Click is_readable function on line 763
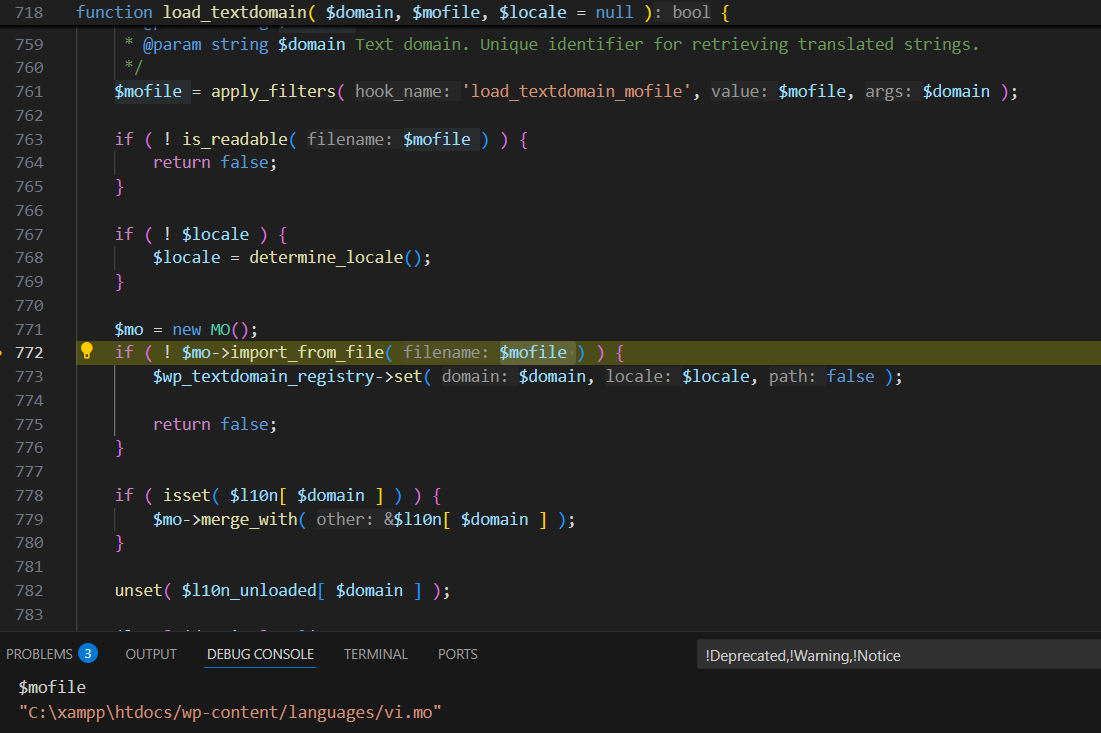1101x733 pixels. point(235,139)
